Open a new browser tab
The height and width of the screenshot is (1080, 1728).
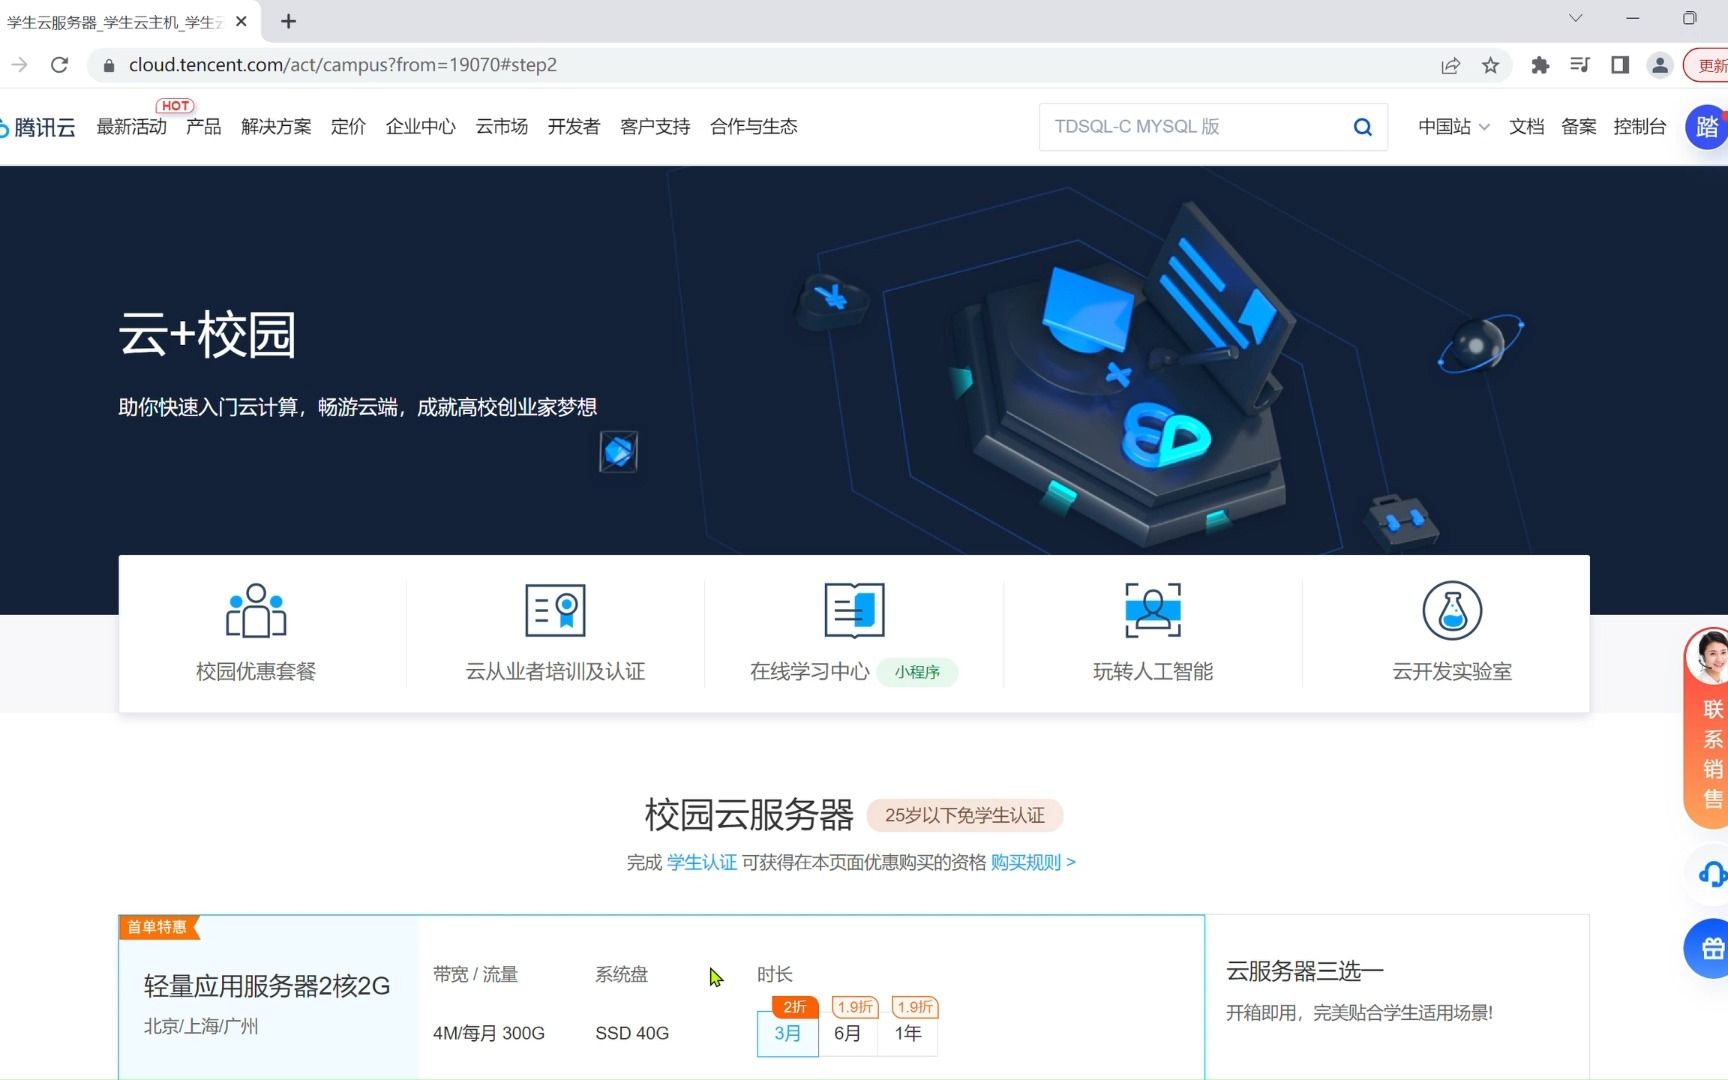(288, 21)
